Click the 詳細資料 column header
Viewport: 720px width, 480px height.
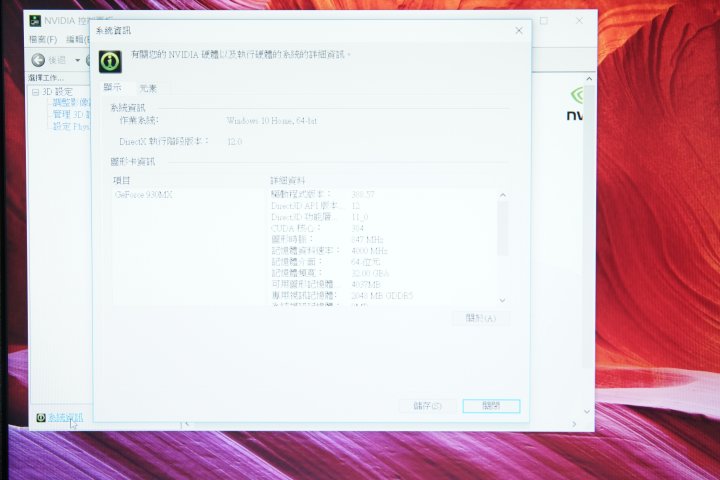[x=287, y=181]
